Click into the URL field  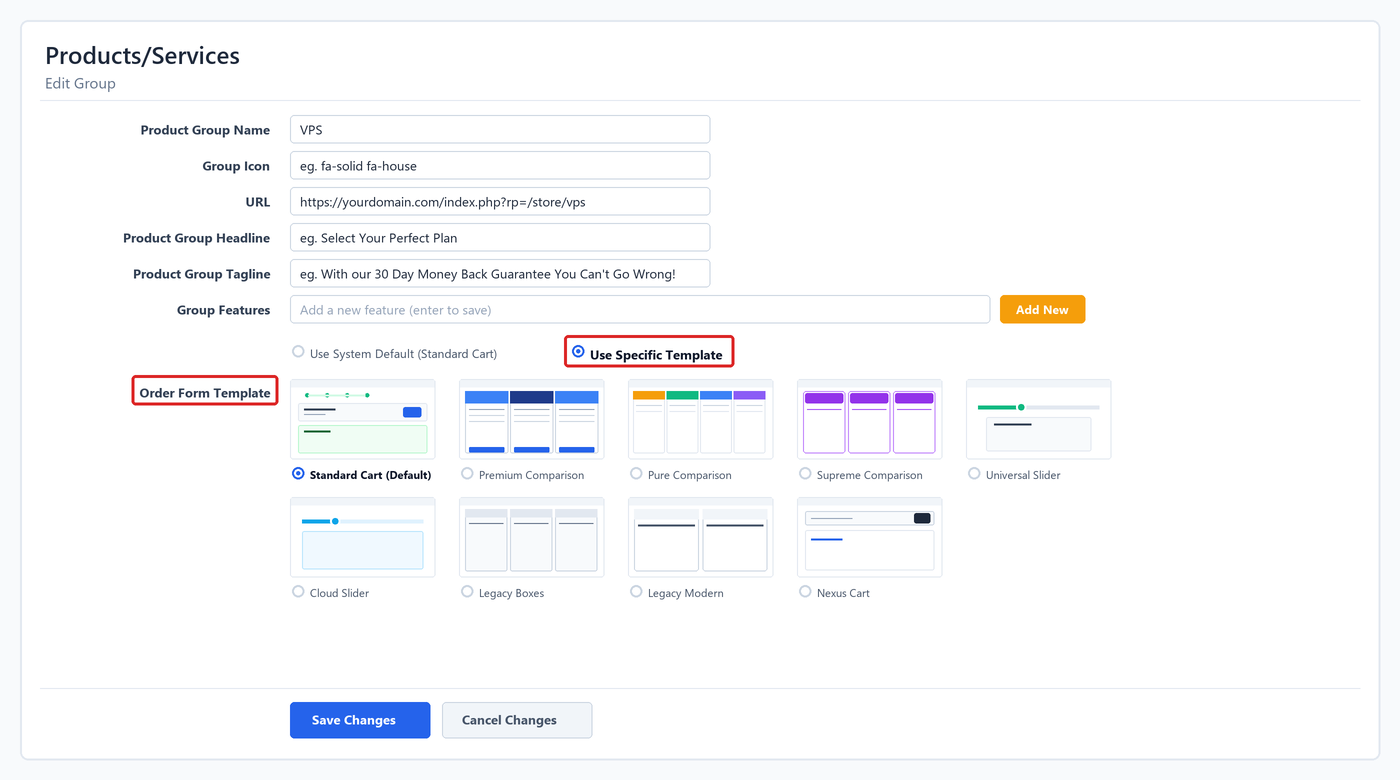coord(500,202)
